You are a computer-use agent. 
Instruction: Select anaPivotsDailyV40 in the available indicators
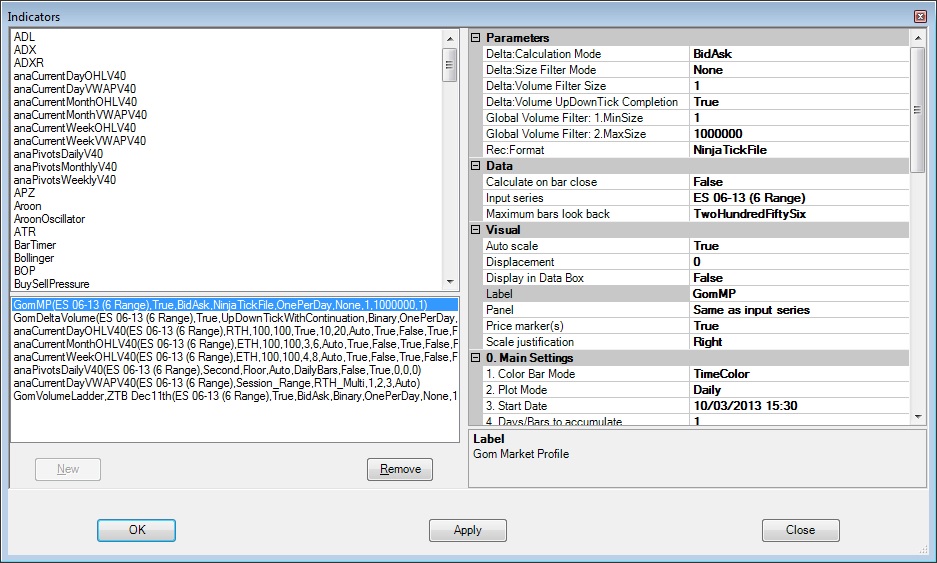pos(59,154)
